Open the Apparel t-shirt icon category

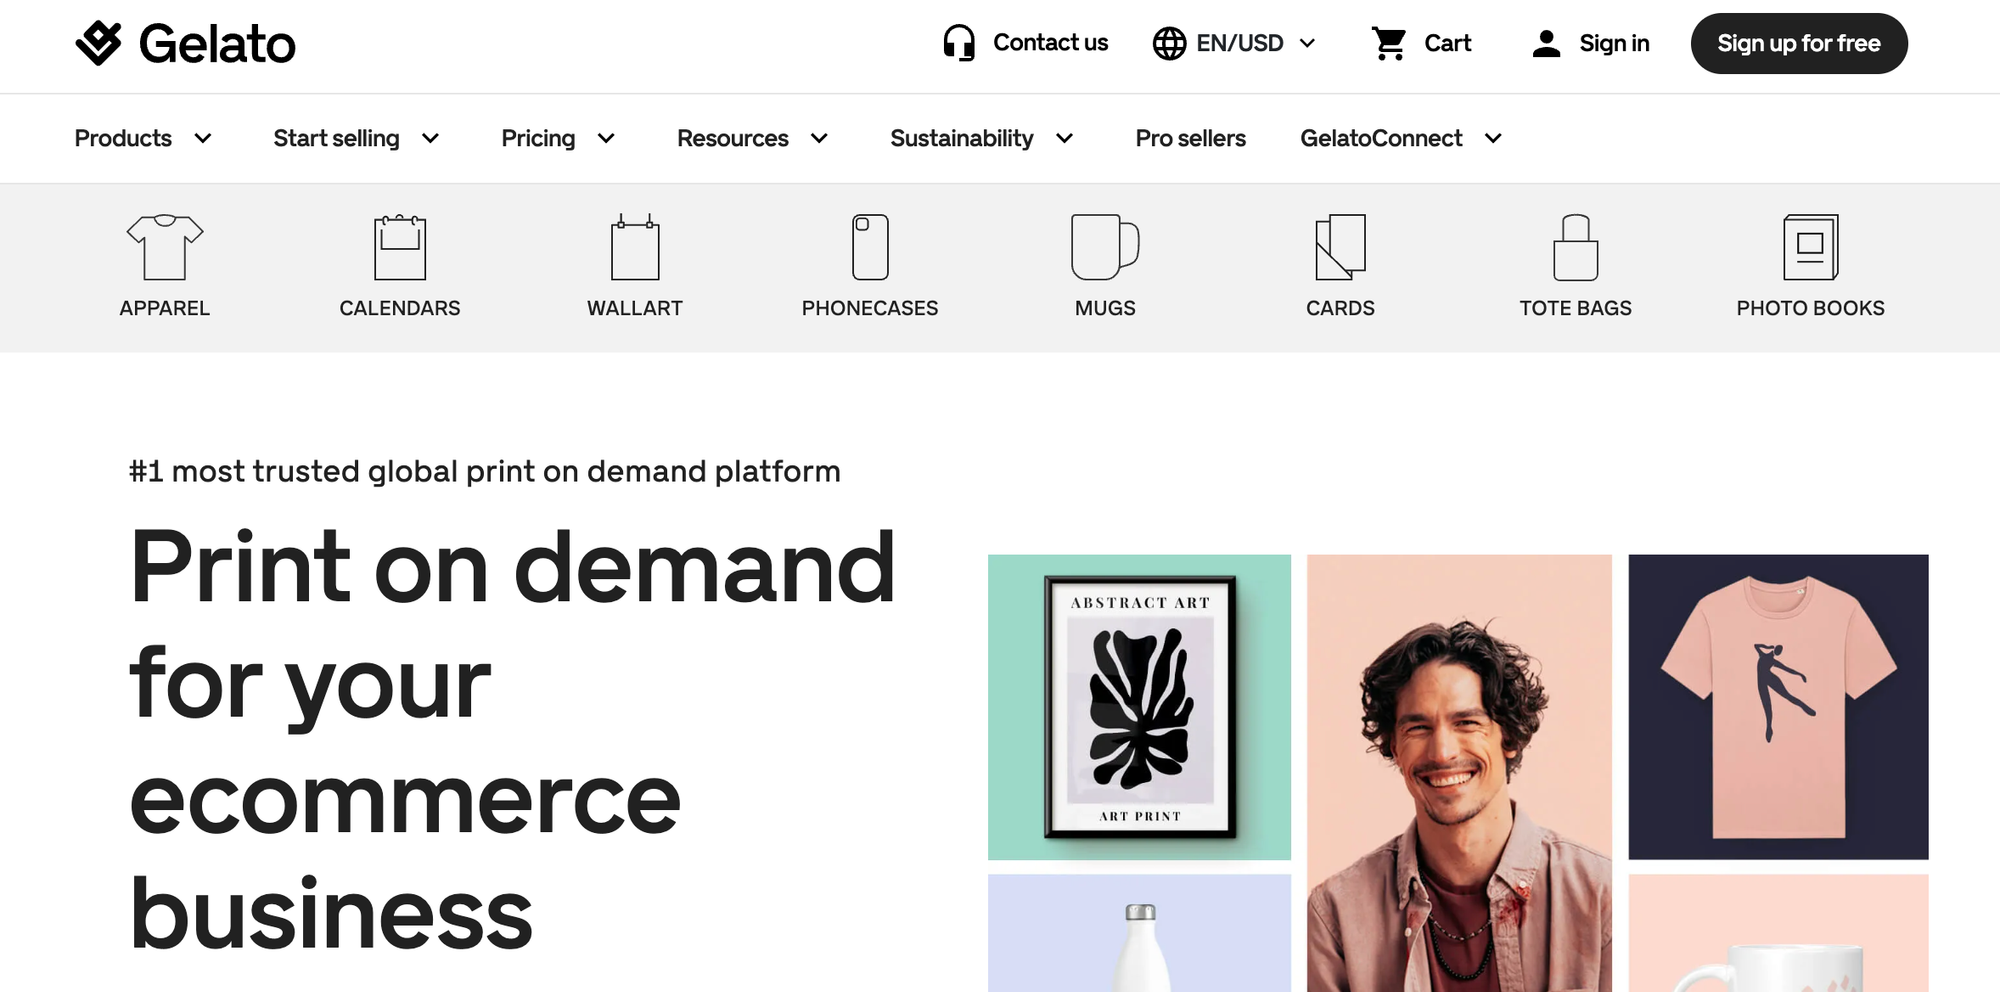[165, 247]
